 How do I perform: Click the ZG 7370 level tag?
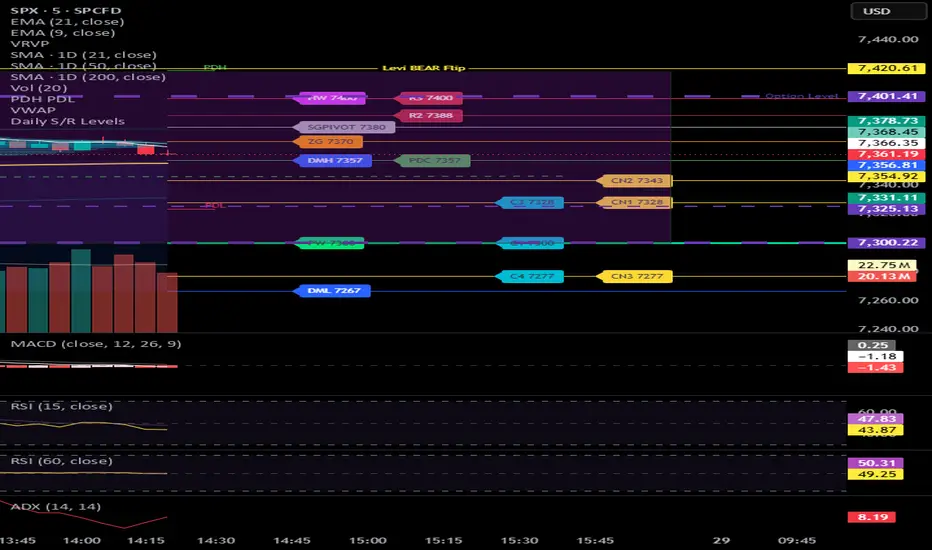point(329,142)
